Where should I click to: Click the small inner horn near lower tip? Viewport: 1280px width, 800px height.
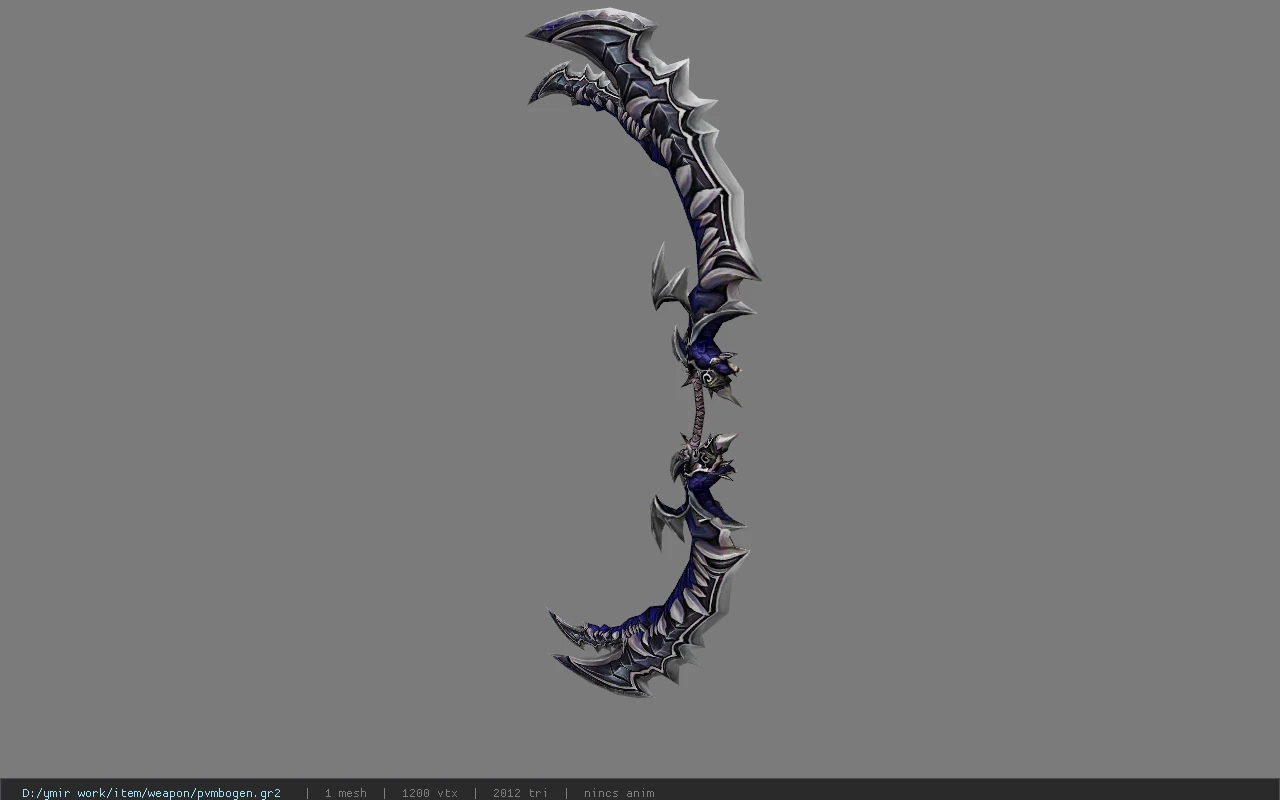coord(572,628)
